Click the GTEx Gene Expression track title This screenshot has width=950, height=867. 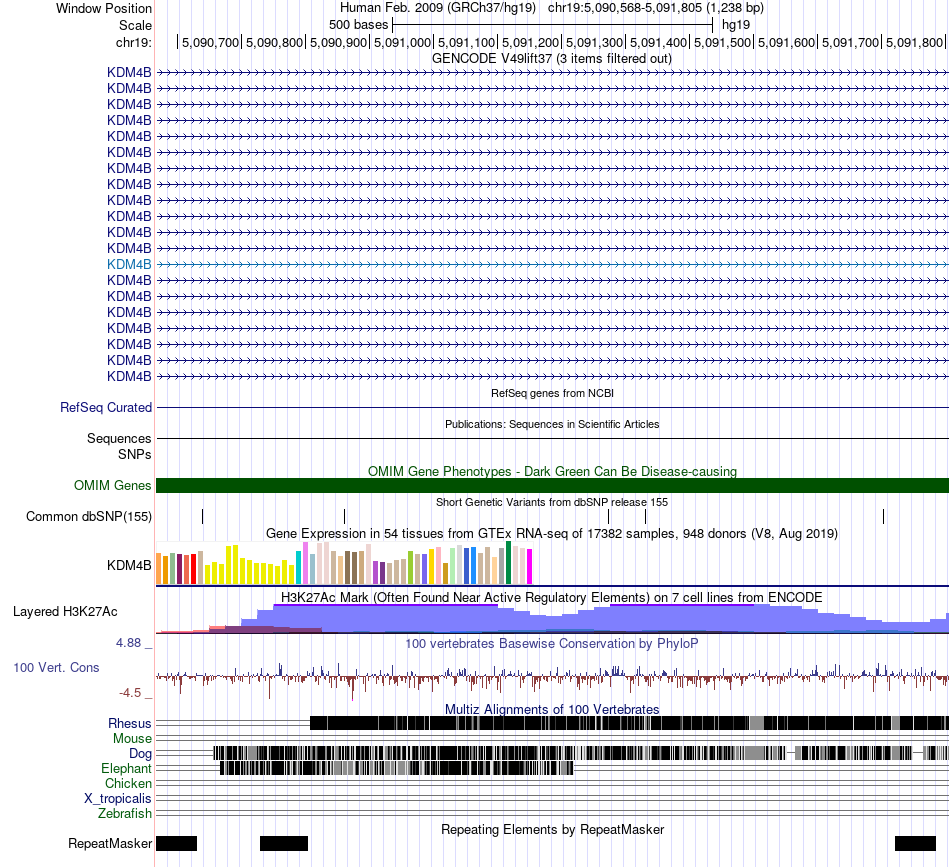click(x=552, y=534)
